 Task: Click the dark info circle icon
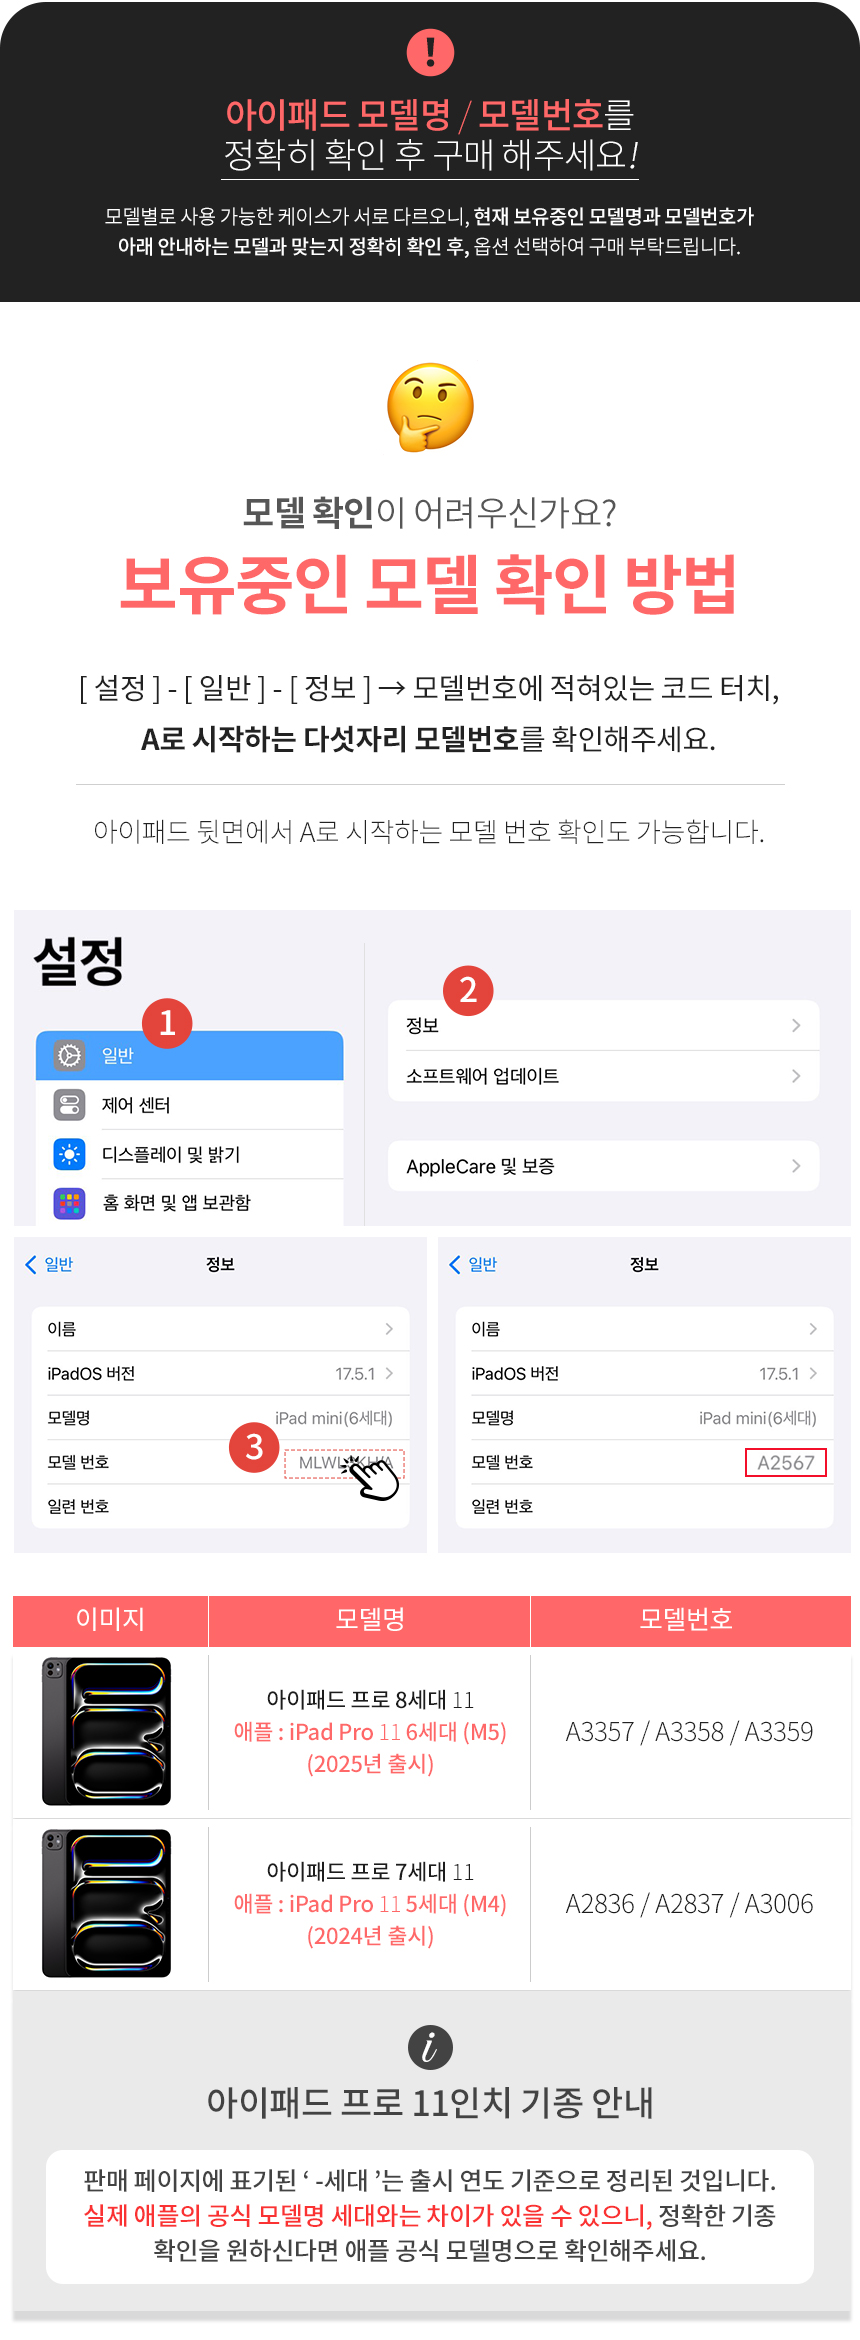point(430,2047)
